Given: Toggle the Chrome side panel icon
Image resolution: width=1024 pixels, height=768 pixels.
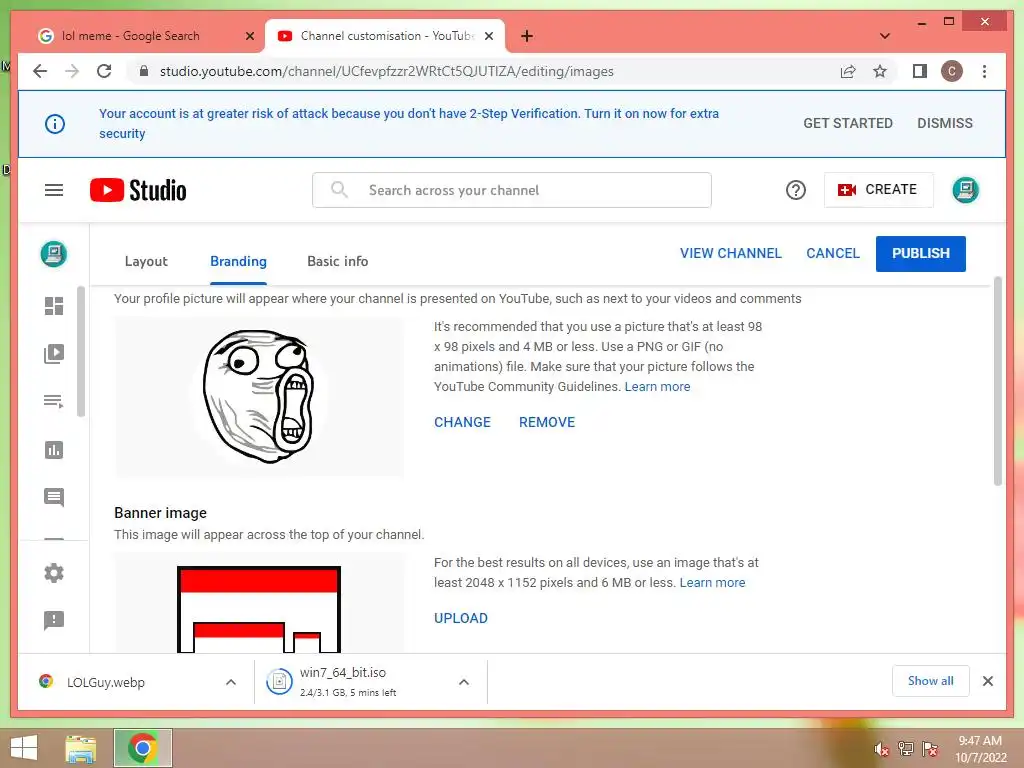Looking at the screenshot, I should point(920,71).
